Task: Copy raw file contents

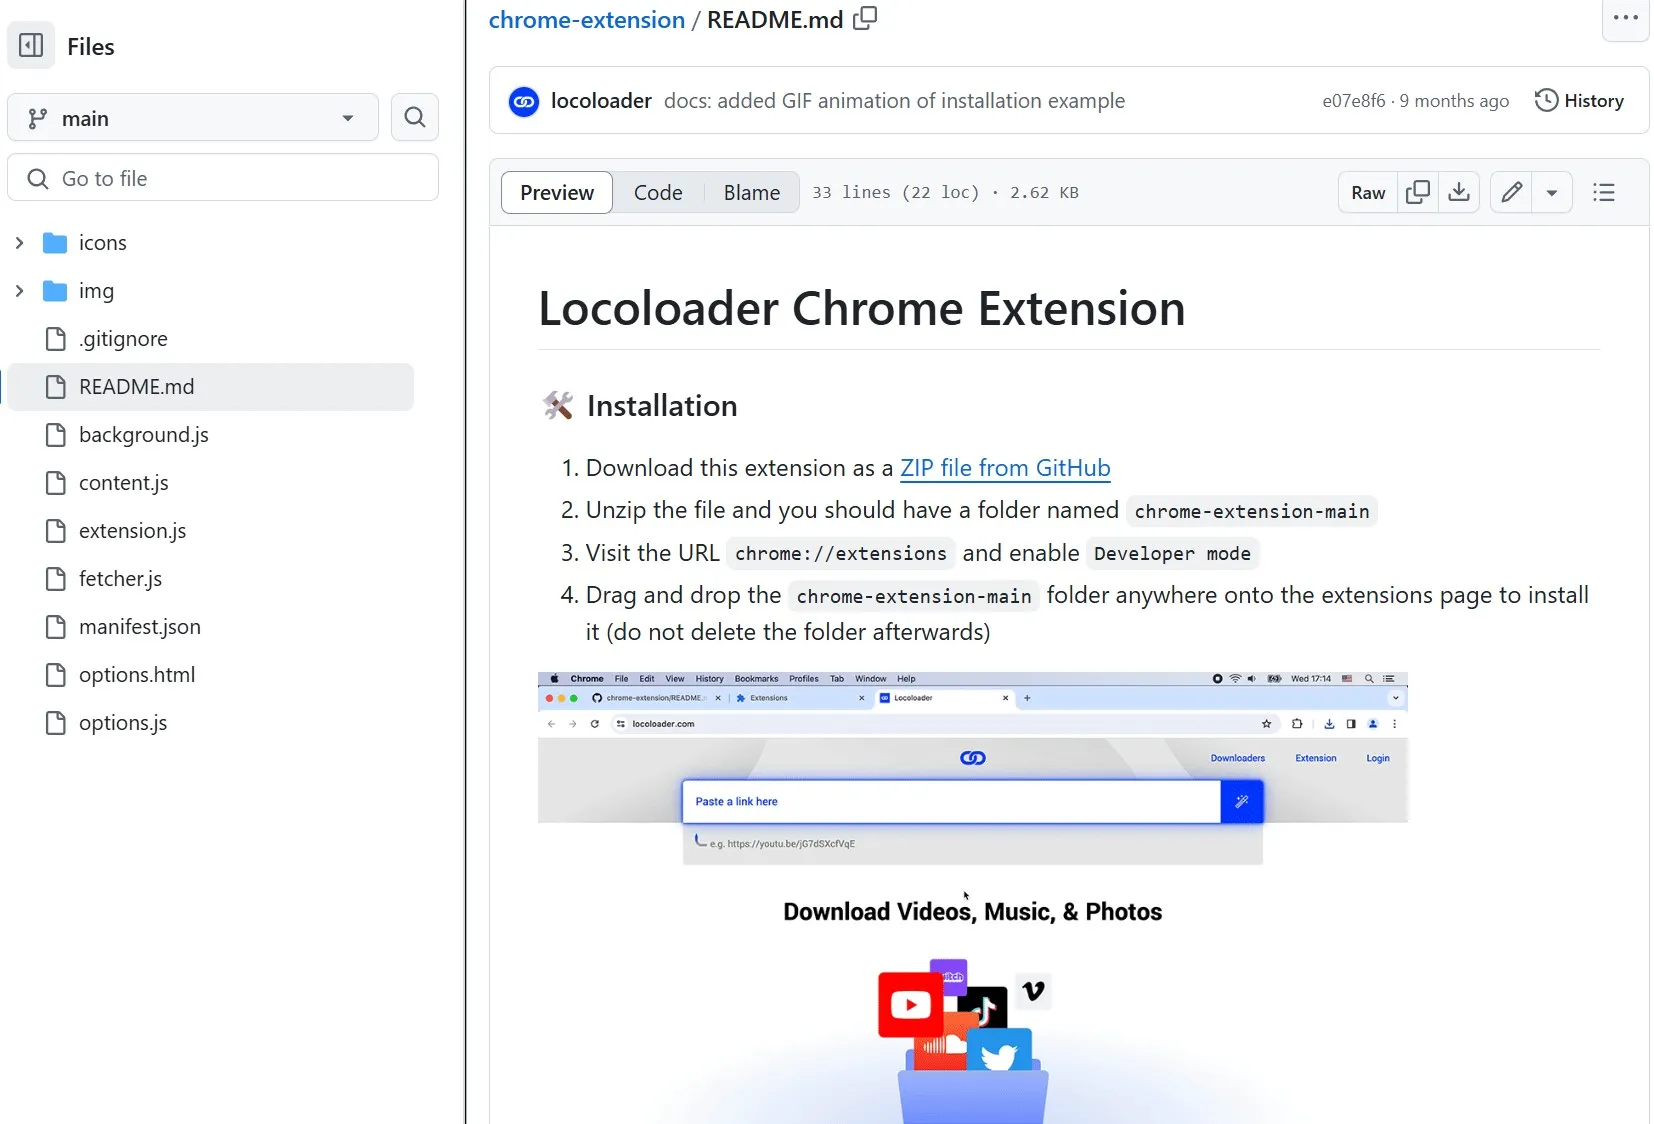Action: [x=1417, y=192]
